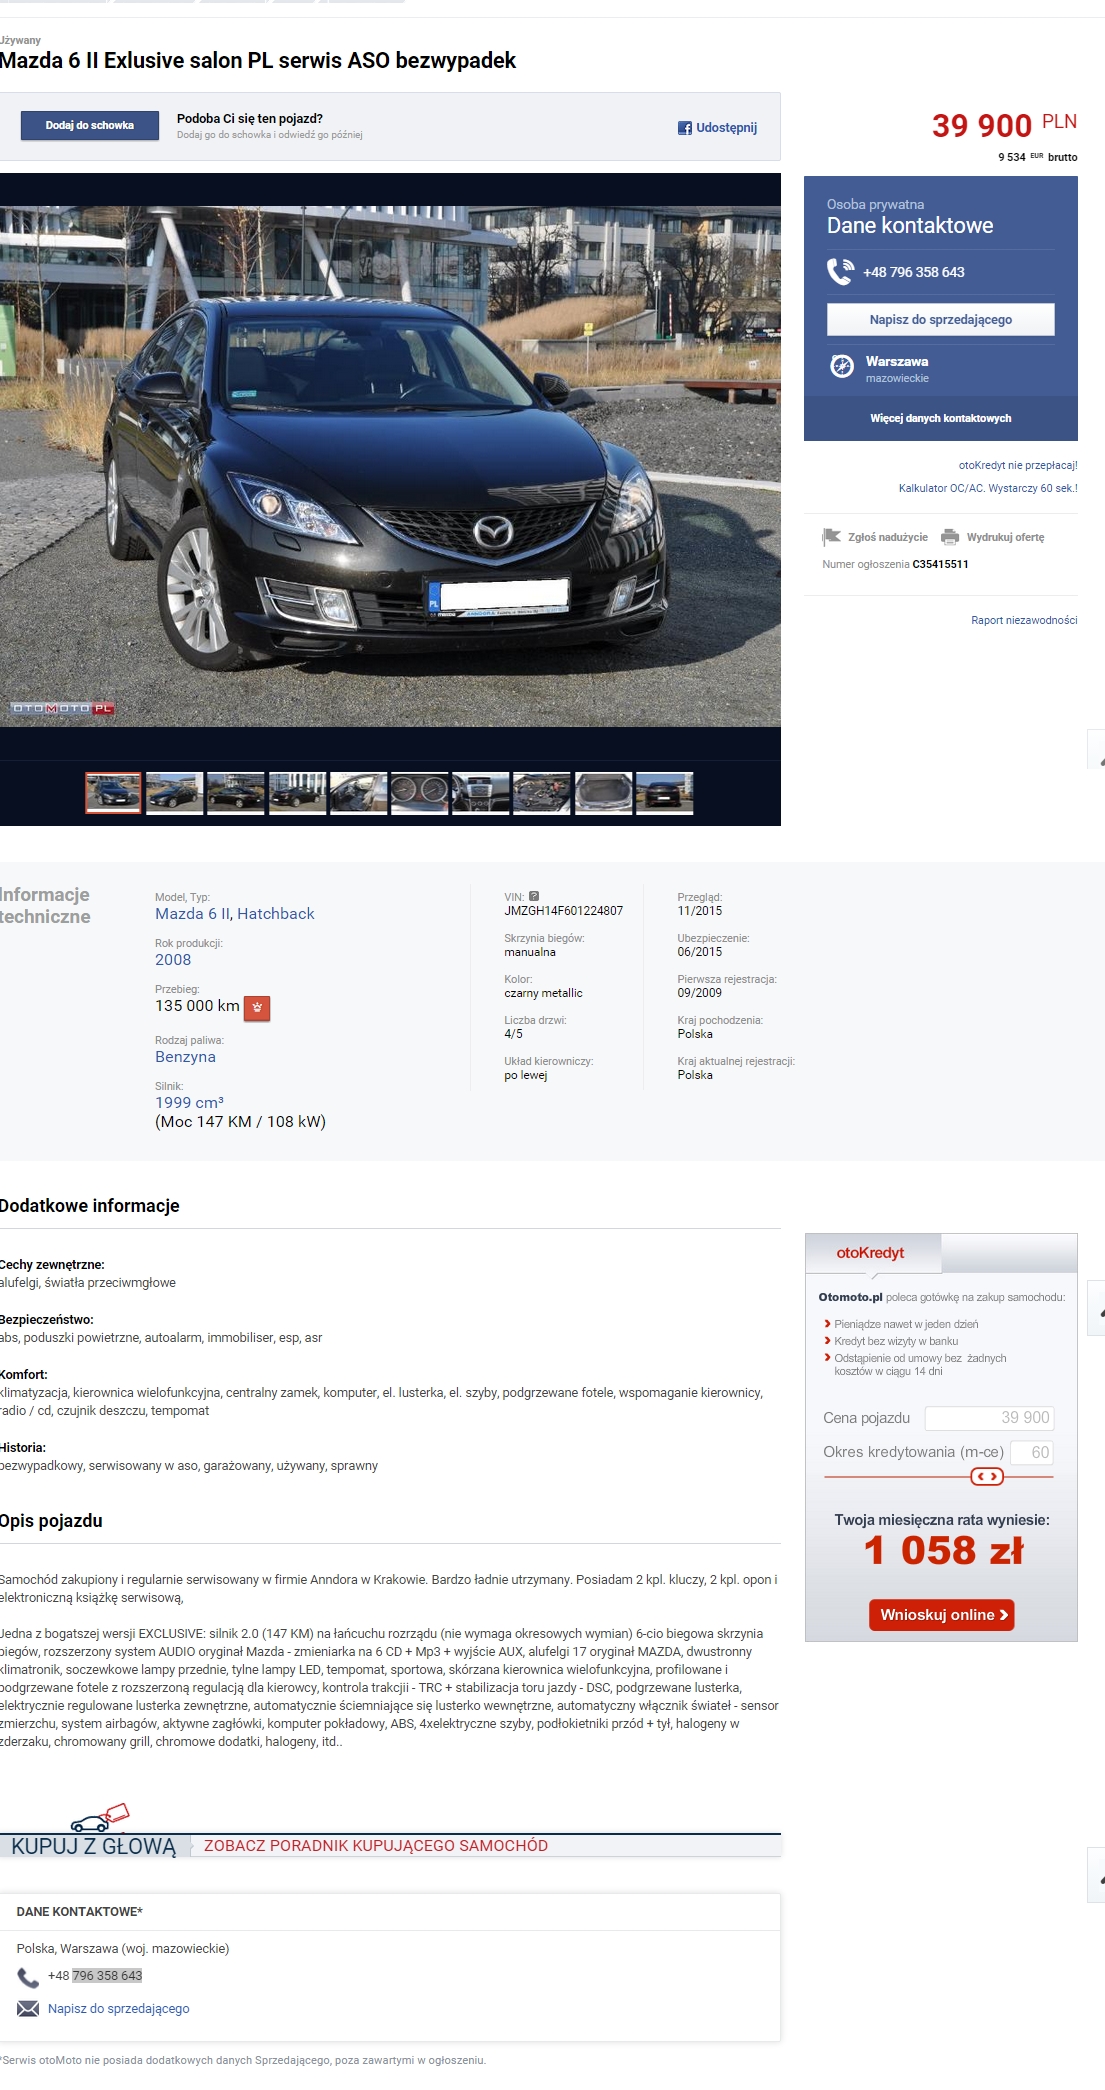Click the phone icon in blue contact panel
This screenshot has height=2090, width=1105.
(840, 271)
